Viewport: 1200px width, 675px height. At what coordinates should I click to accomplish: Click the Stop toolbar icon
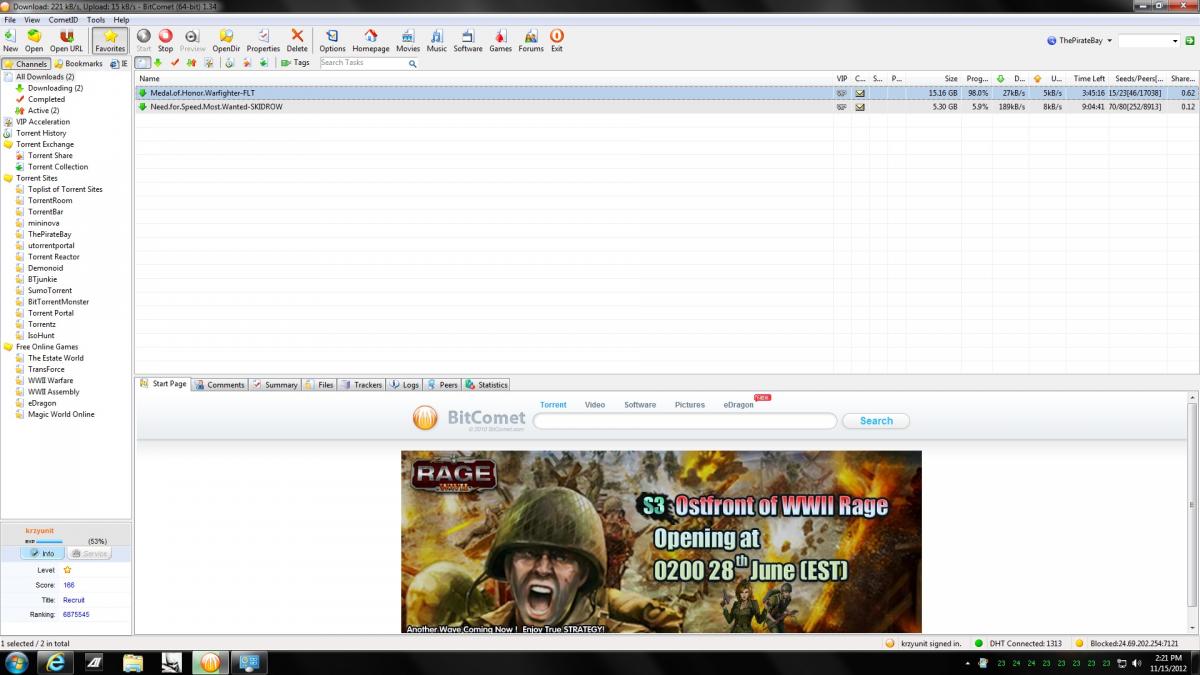point(165,40)
